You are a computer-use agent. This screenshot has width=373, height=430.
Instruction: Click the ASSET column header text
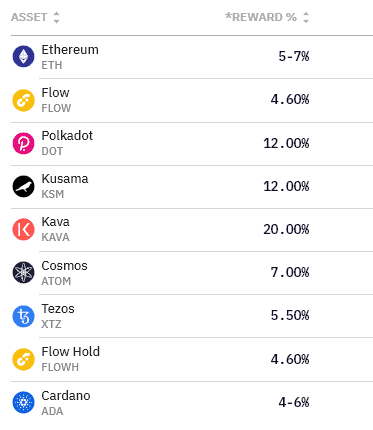pos(29,17)
